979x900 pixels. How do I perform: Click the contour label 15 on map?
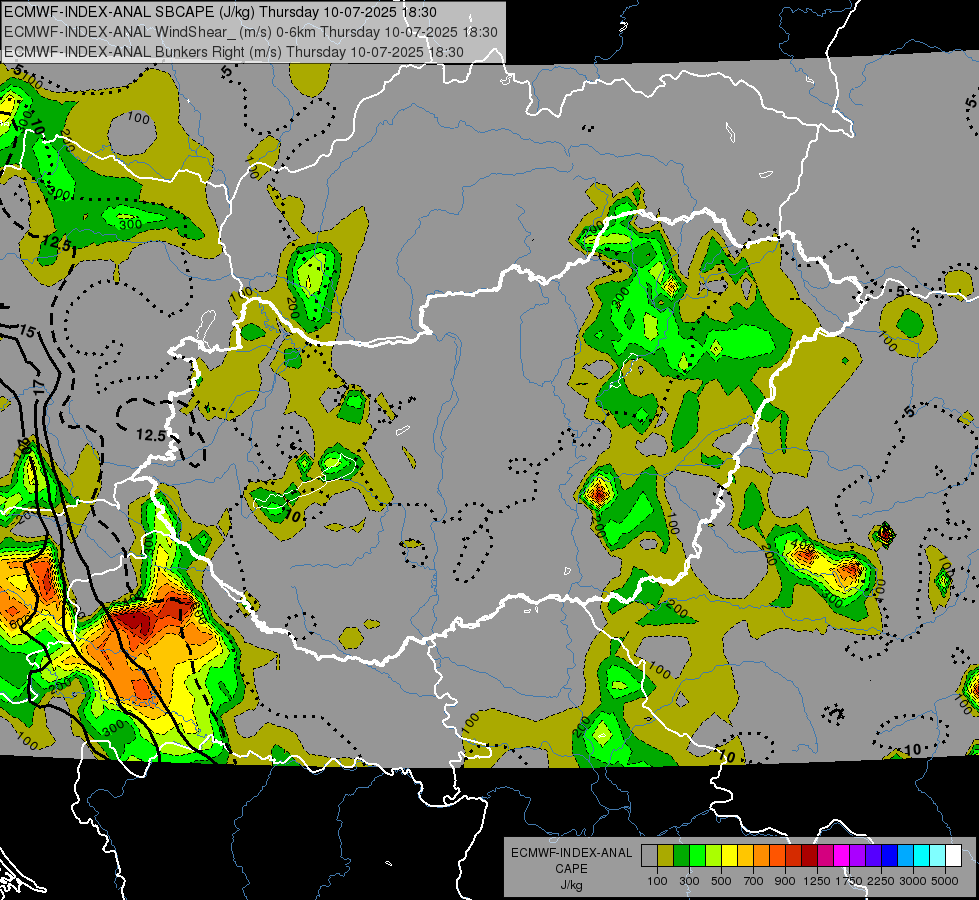pyautogui.click(x=27, y=332)
